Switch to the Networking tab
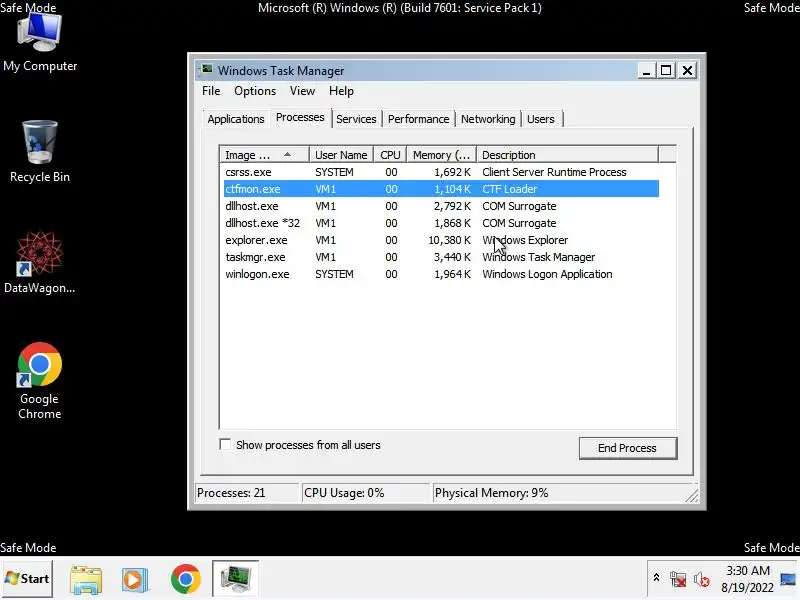The image size is (800, 600). coord(488,119)
